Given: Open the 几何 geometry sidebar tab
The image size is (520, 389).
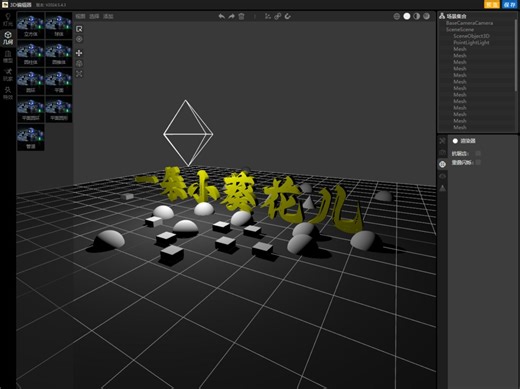Looking at the screenshot, I should coord(8,38).
